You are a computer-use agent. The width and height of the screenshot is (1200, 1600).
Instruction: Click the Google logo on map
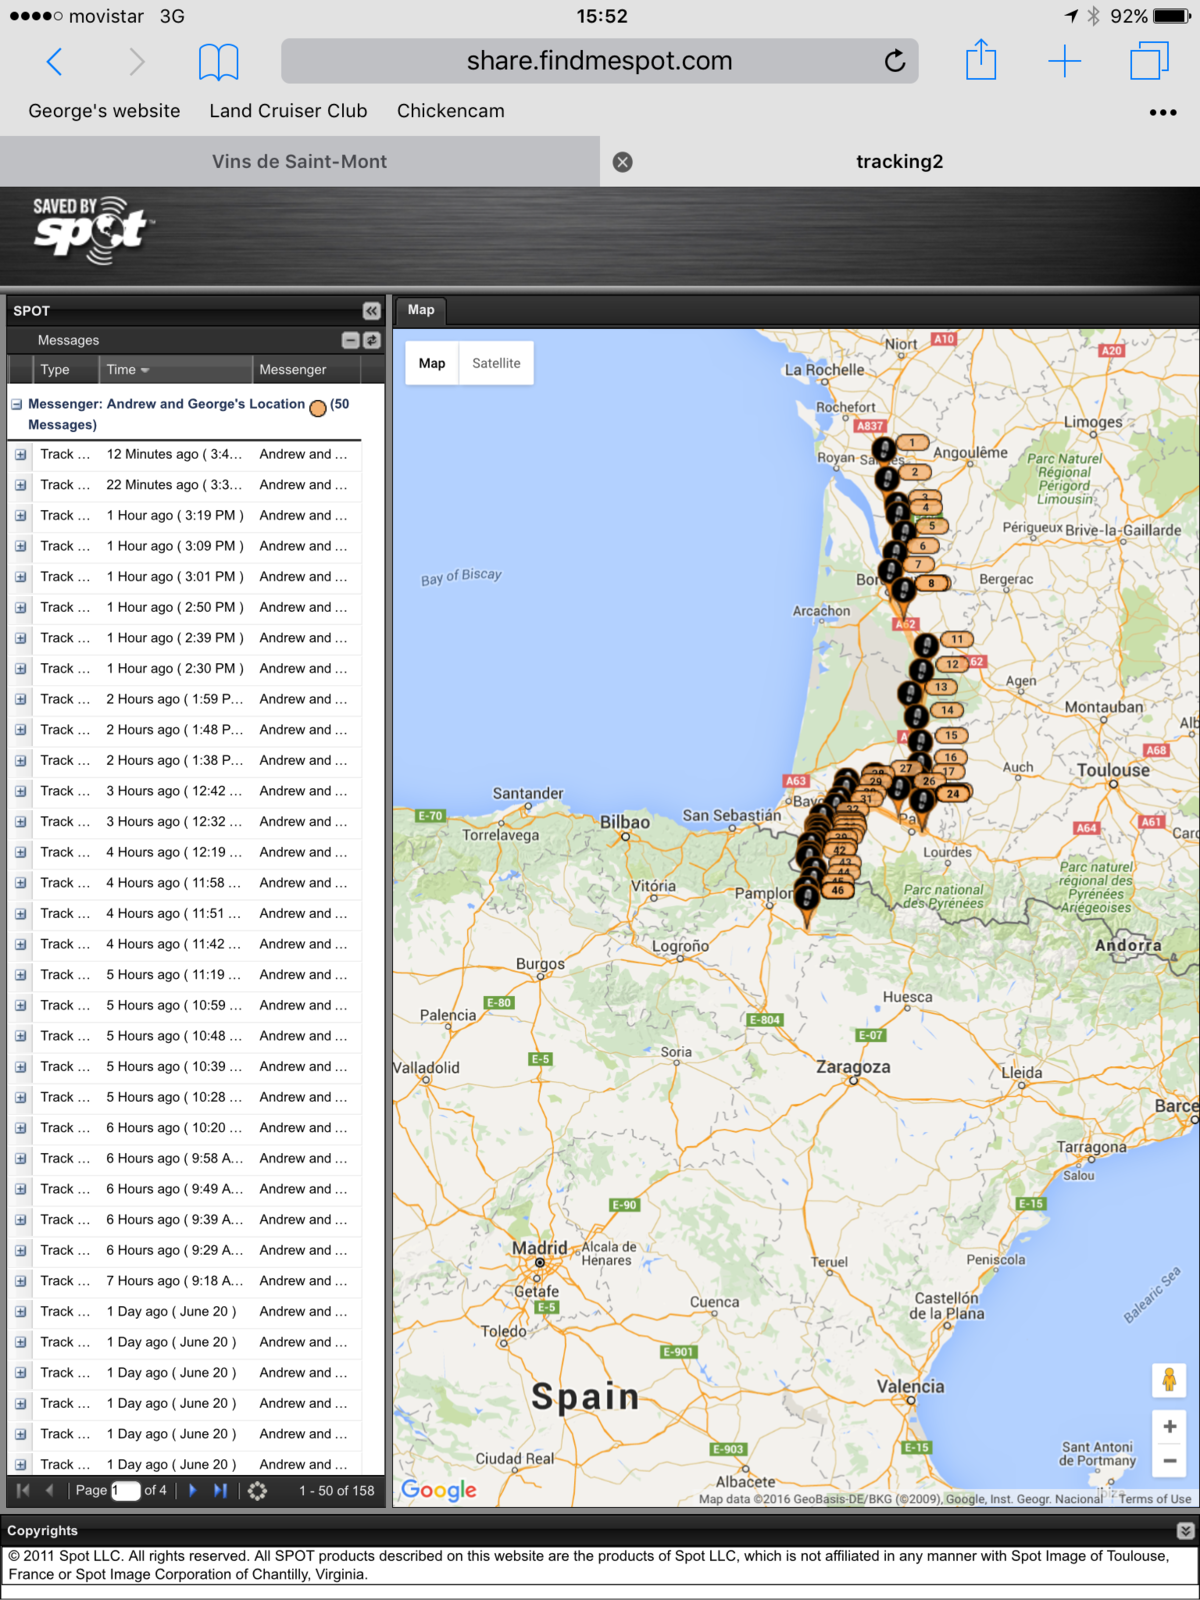point(439,1490)
